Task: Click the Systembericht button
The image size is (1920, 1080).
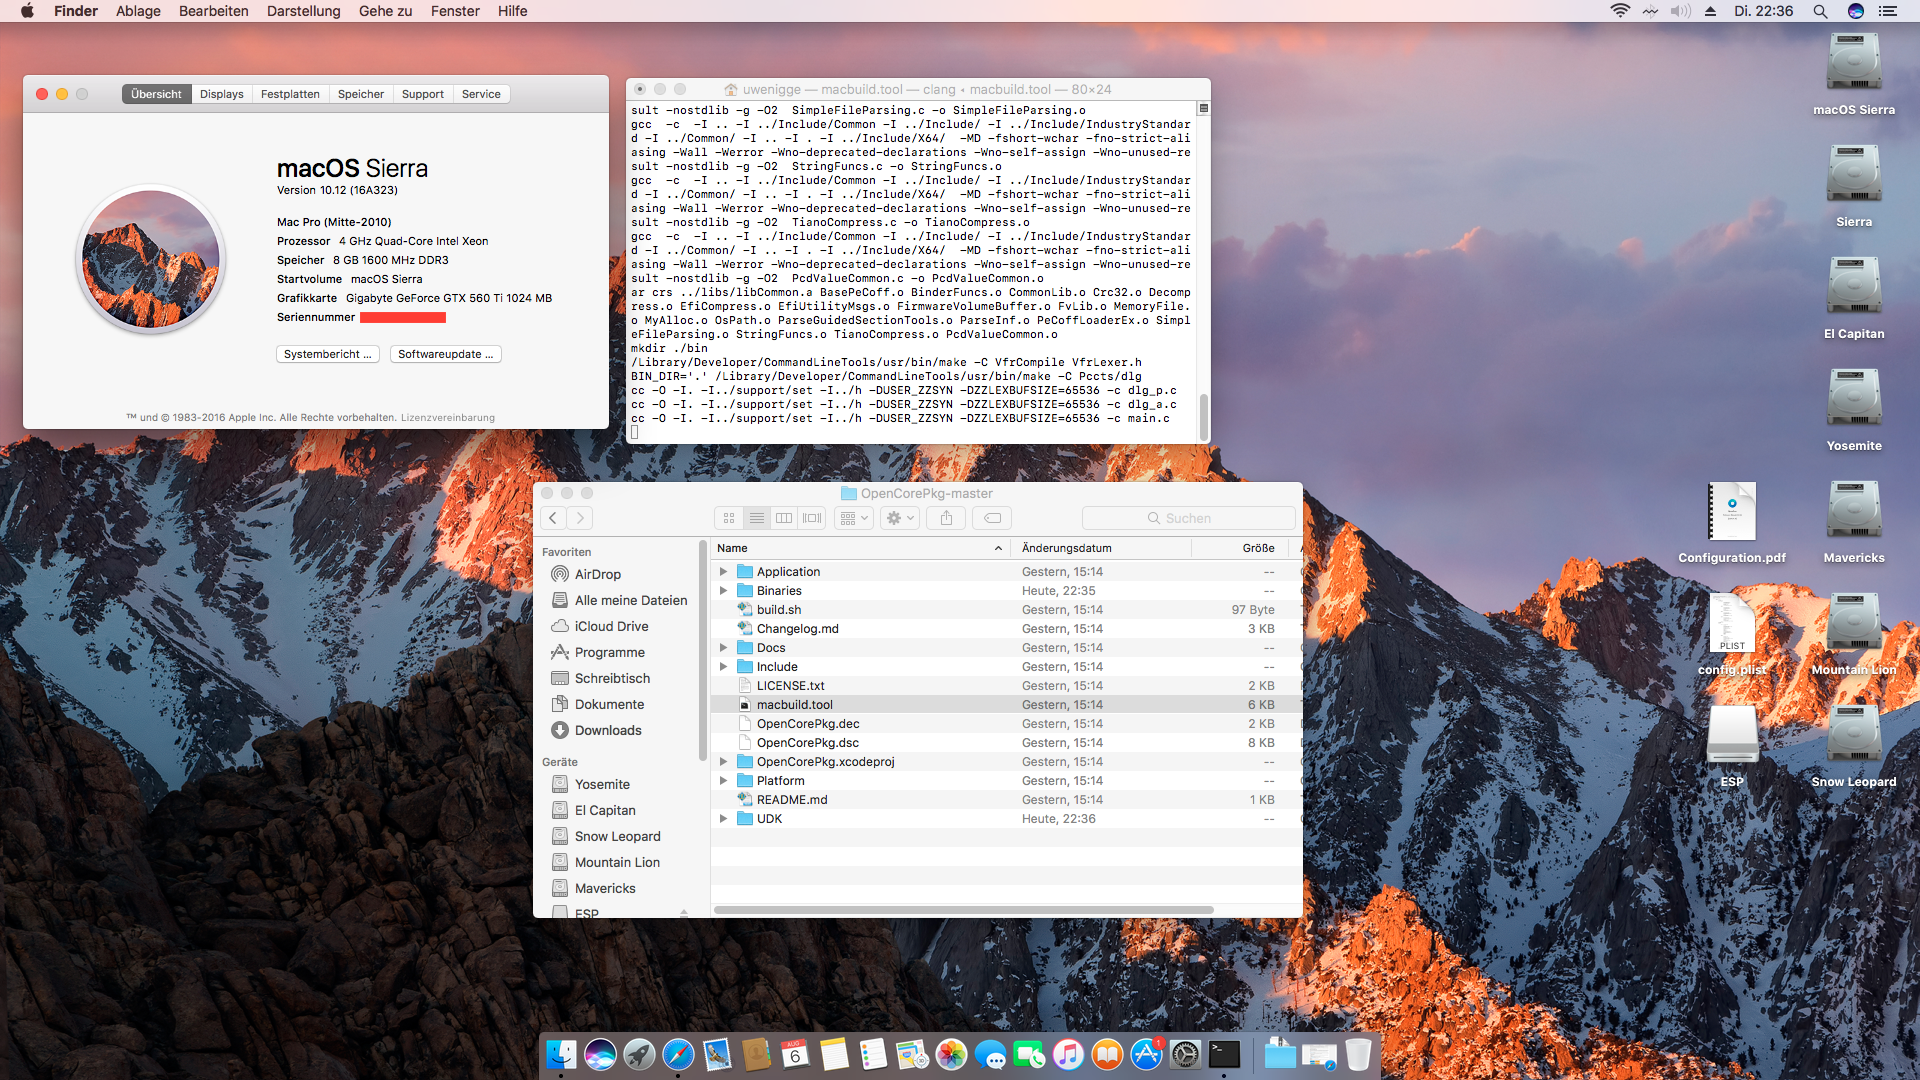Action: 327,354
